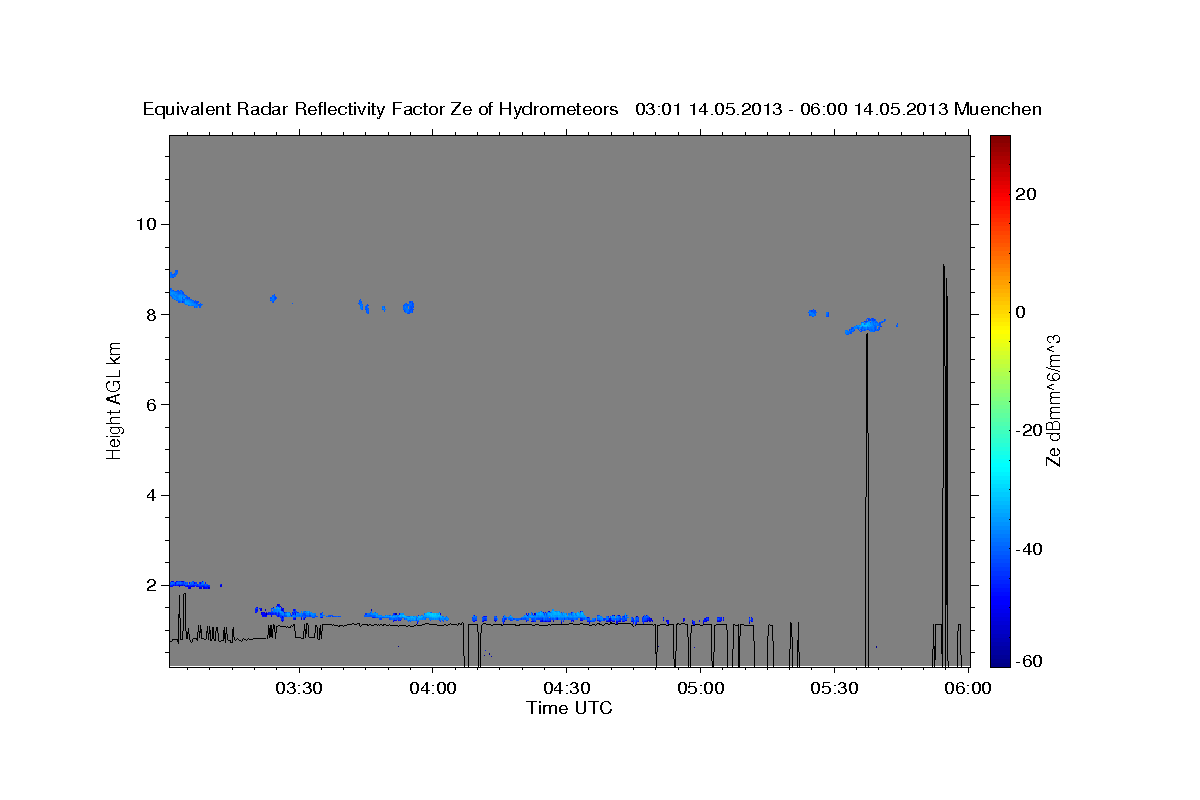
Task: Click the blue cloud echo at 2 km near start
Action: coord(190,584)
